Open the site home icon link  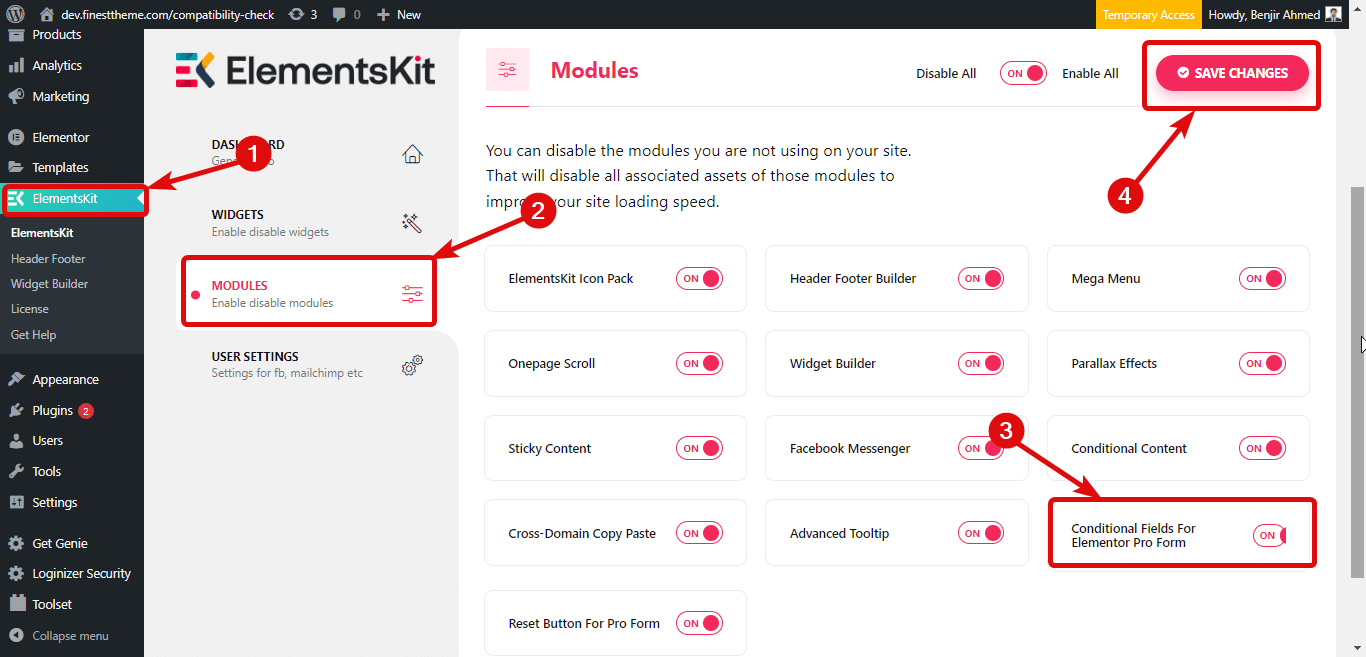47,14
